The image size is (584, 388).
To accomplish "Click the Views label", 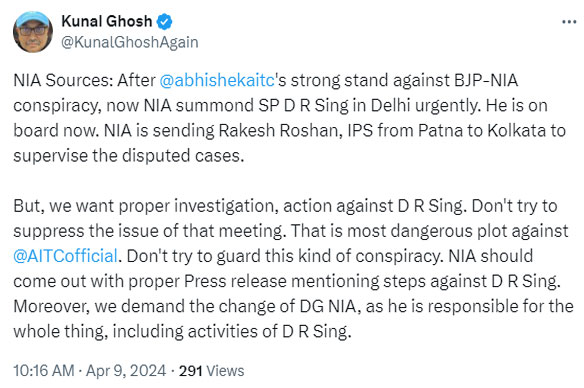I will (225, 371).
